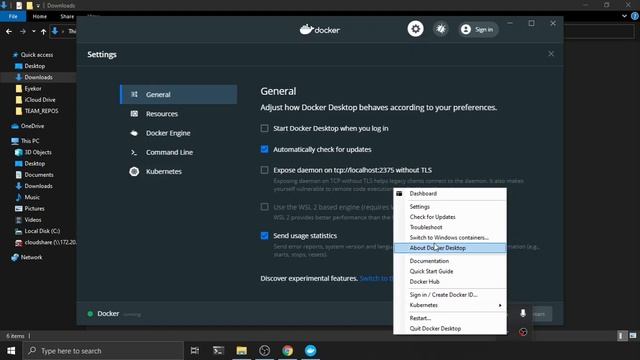This screenshot has height=360, width=640.
Task: Select Sign in / Create Docker ID
Action: 450,295
